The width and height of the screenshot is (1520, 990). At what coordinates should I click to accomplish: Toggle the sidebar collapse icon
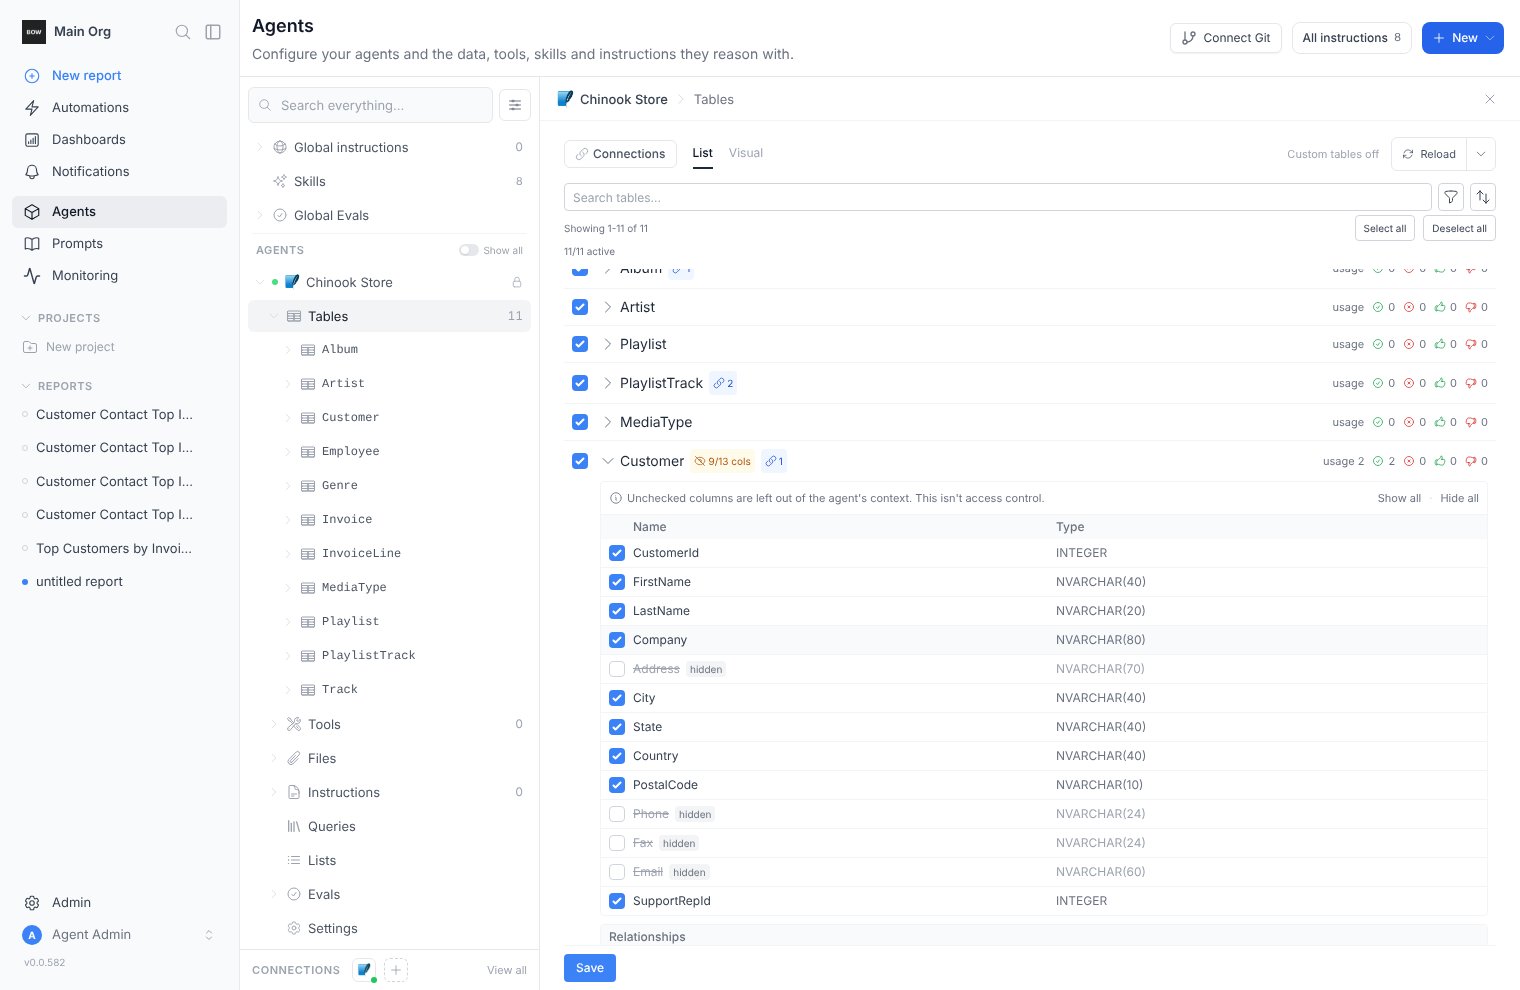click(213, 32)
